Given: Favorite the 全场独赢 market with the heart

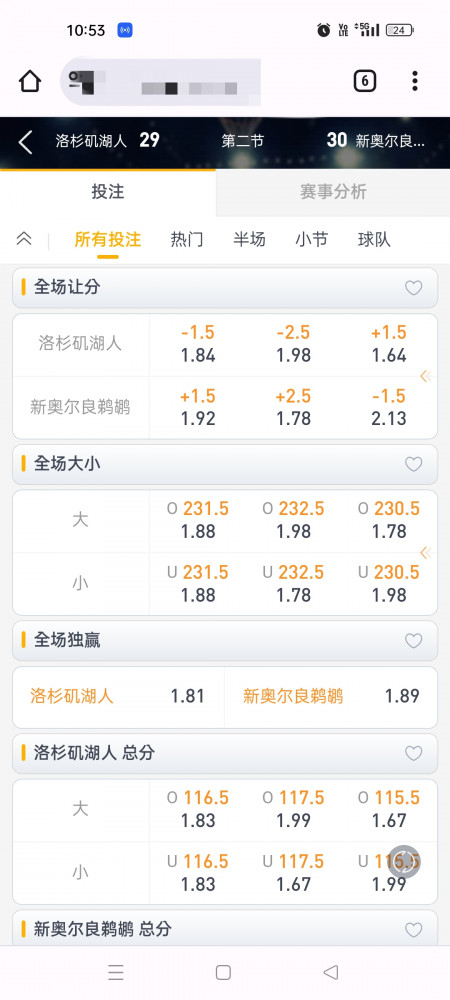Looking at the screenshot, I should 414,640.
